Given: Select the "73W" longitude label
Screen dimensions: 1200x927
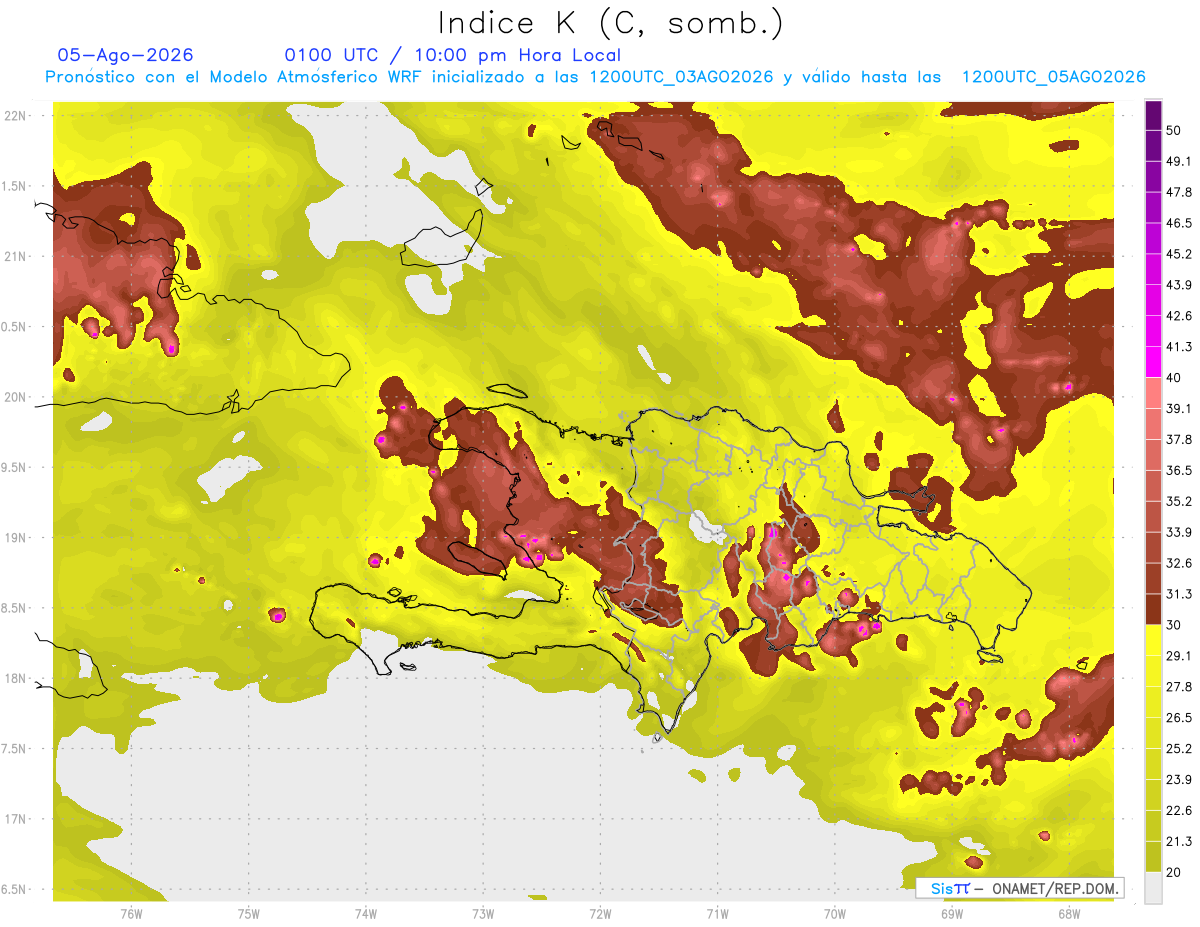Looking at the screenshot, I should 482,913.
